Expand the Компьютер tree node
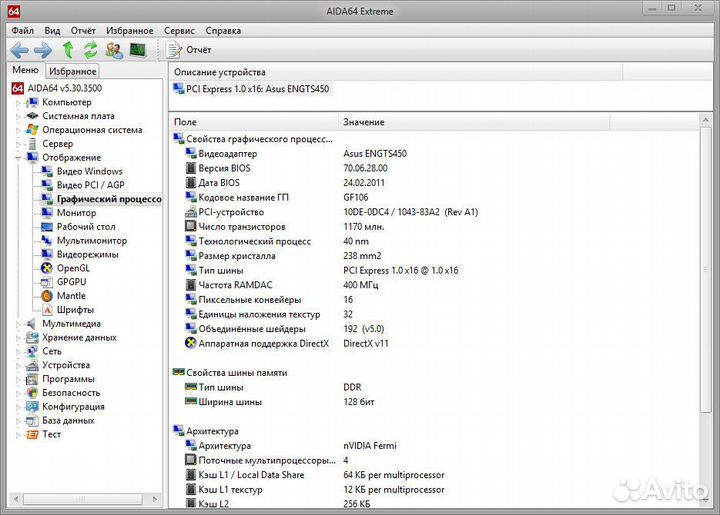The image size is (720, 515). 18,103
